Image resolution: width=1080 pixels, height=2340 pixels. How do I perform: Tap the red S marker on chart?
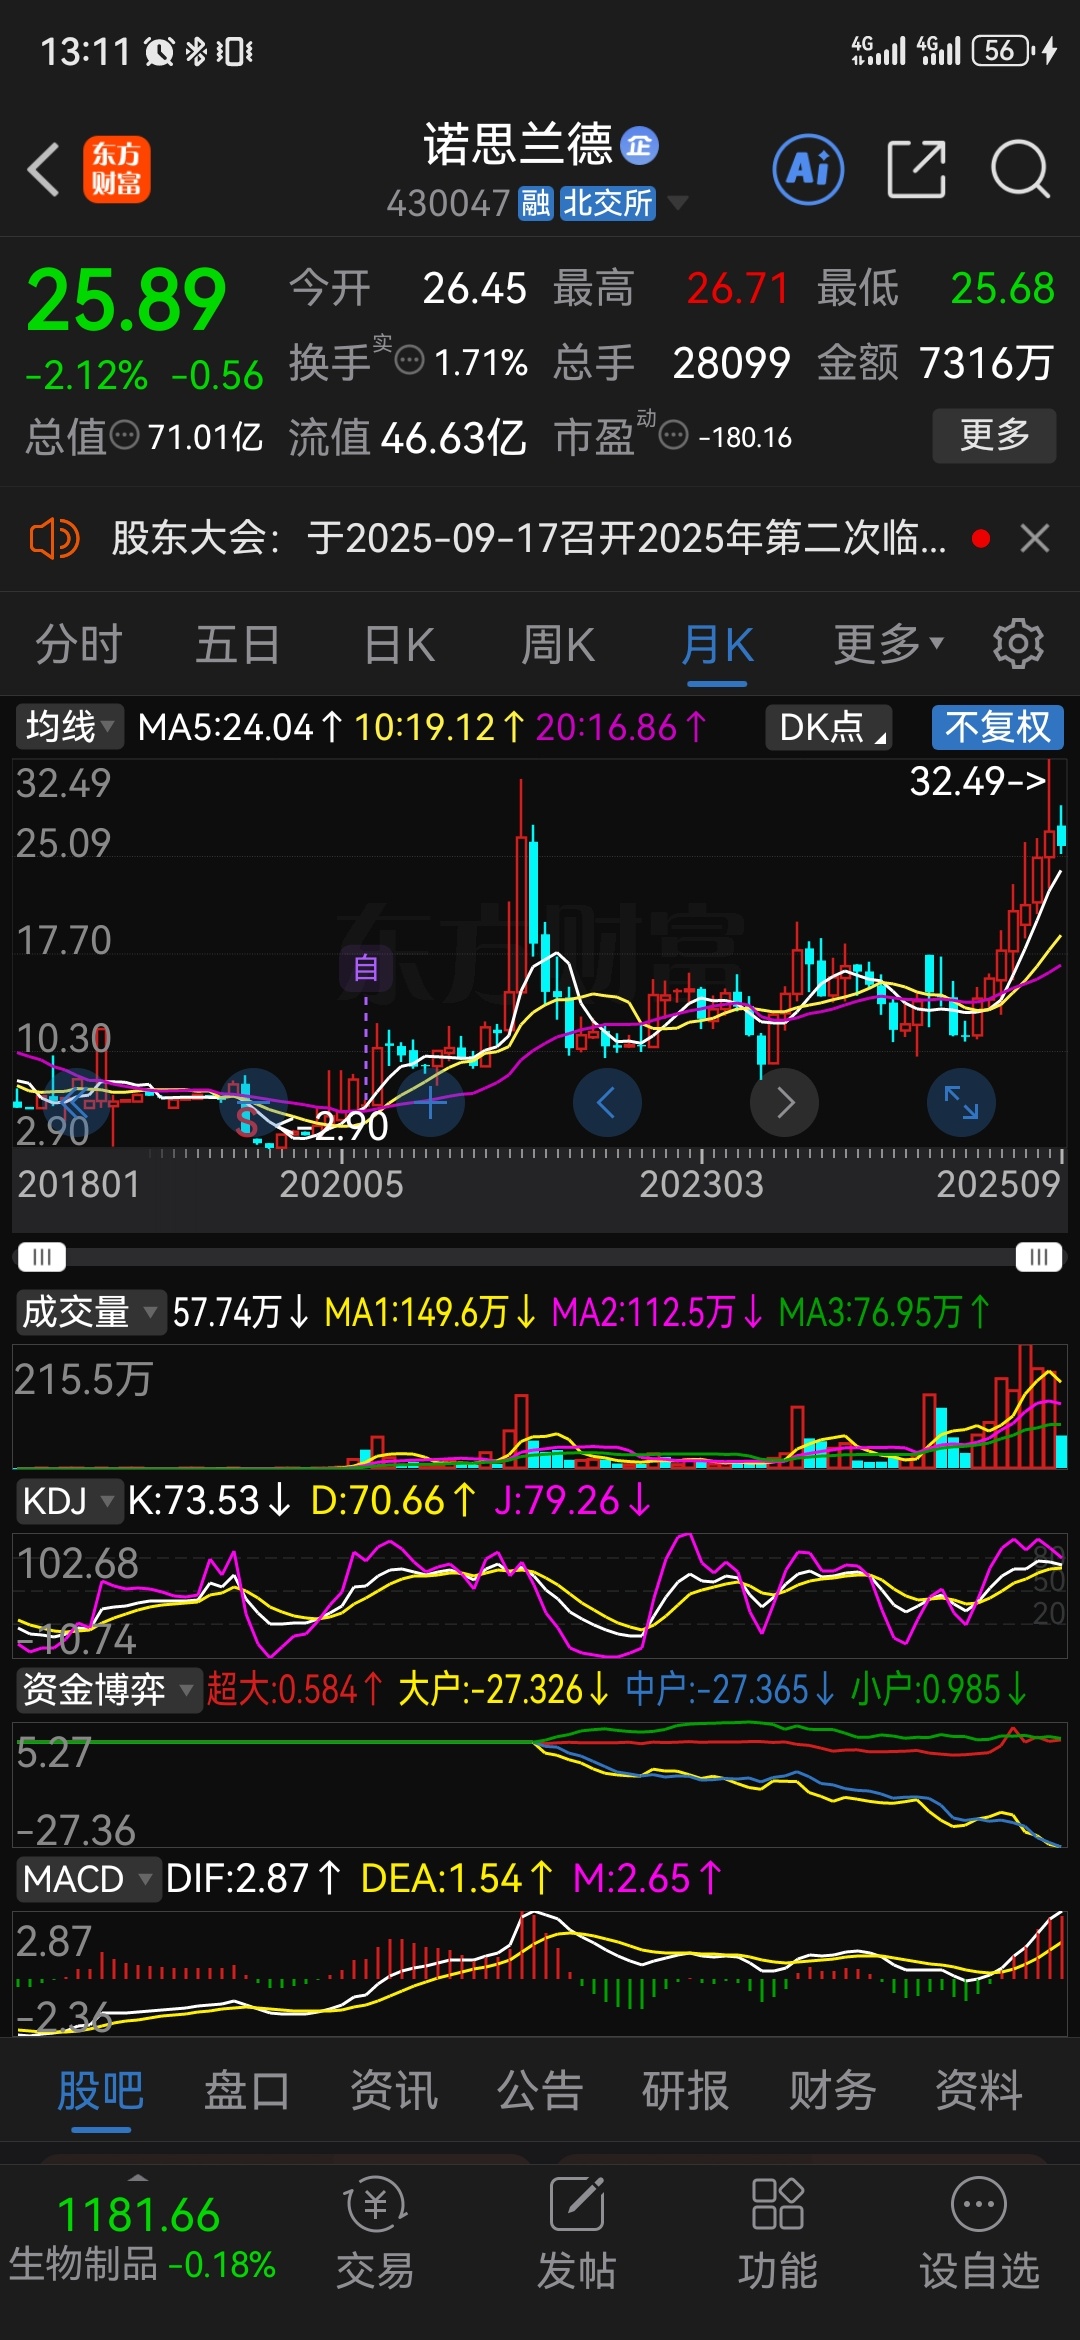pyautogui.click(x=247, y=1121)
